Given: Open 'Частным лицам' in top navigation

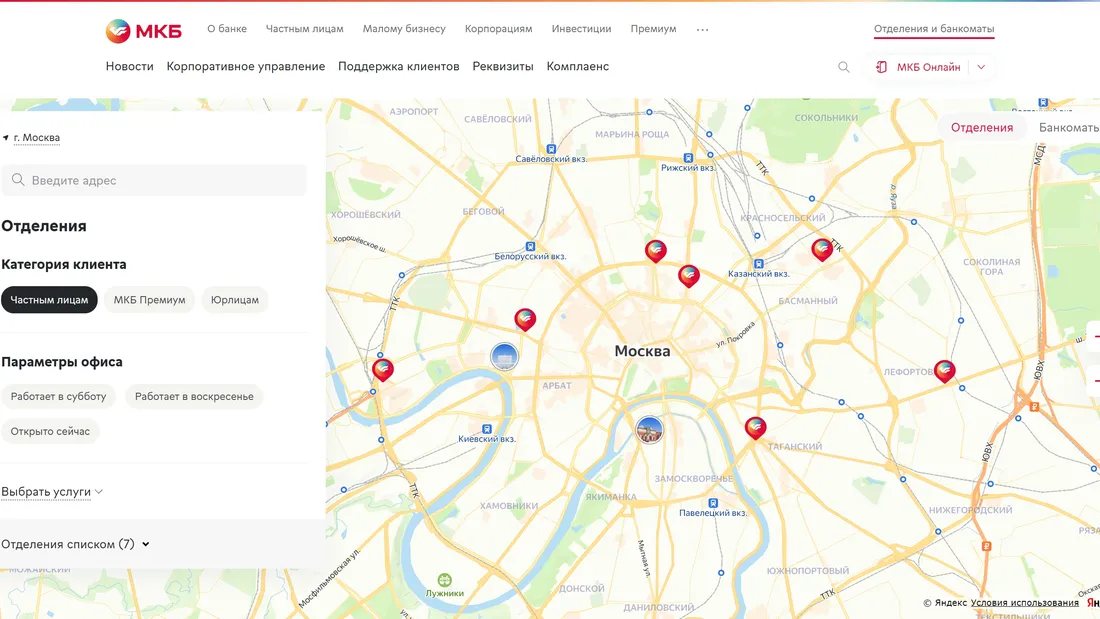Looking at the screenshot, I should [304, 29].
